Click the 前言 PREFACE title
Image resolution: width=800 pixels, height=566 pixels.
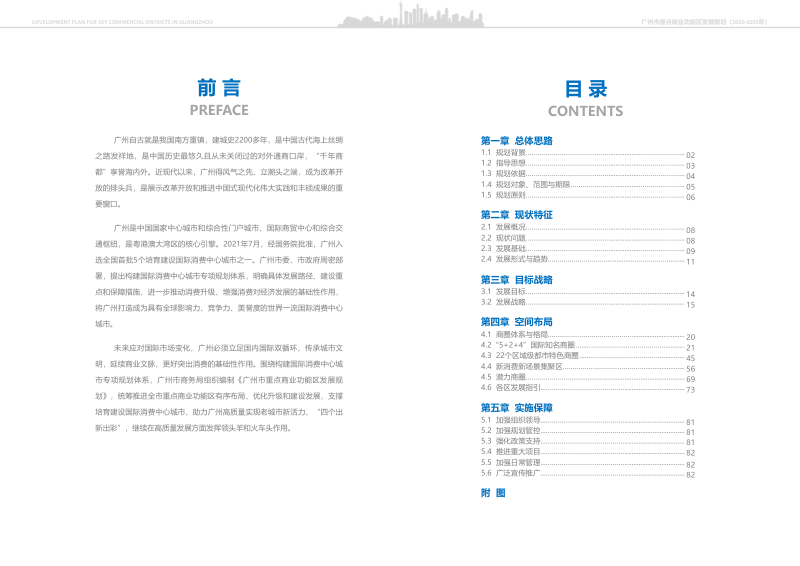218,98
